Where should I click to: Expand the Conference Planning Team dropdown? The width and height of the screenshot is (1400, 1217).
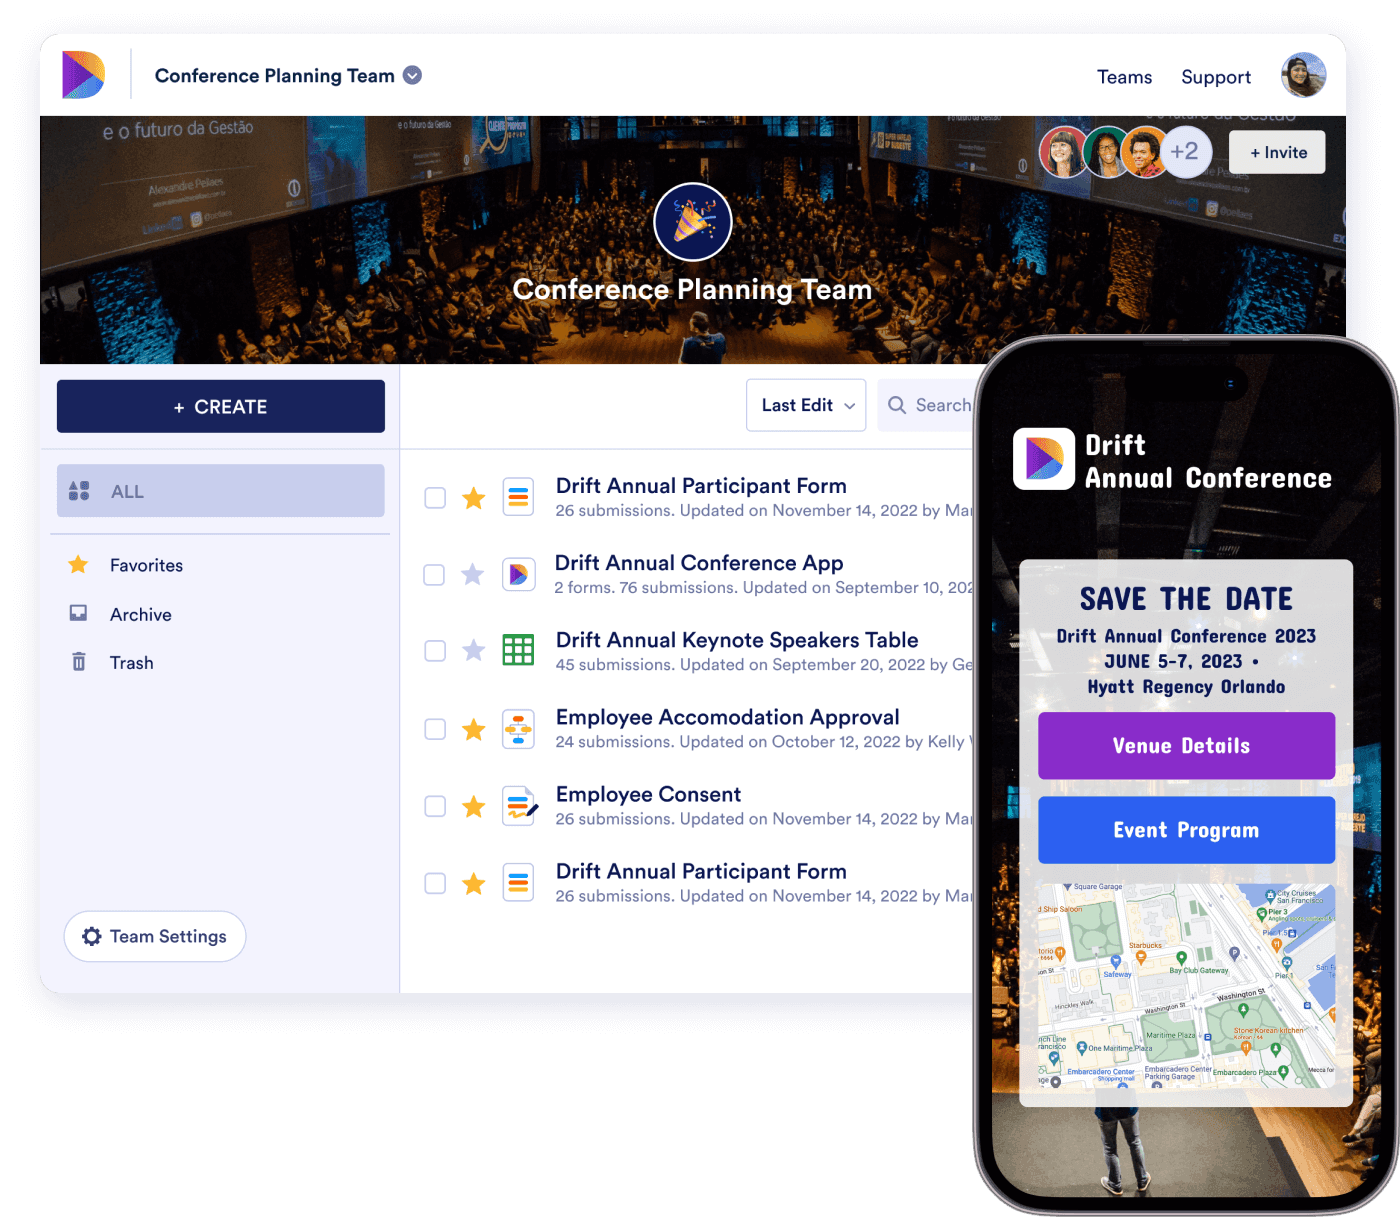click(x=412, y=75)
